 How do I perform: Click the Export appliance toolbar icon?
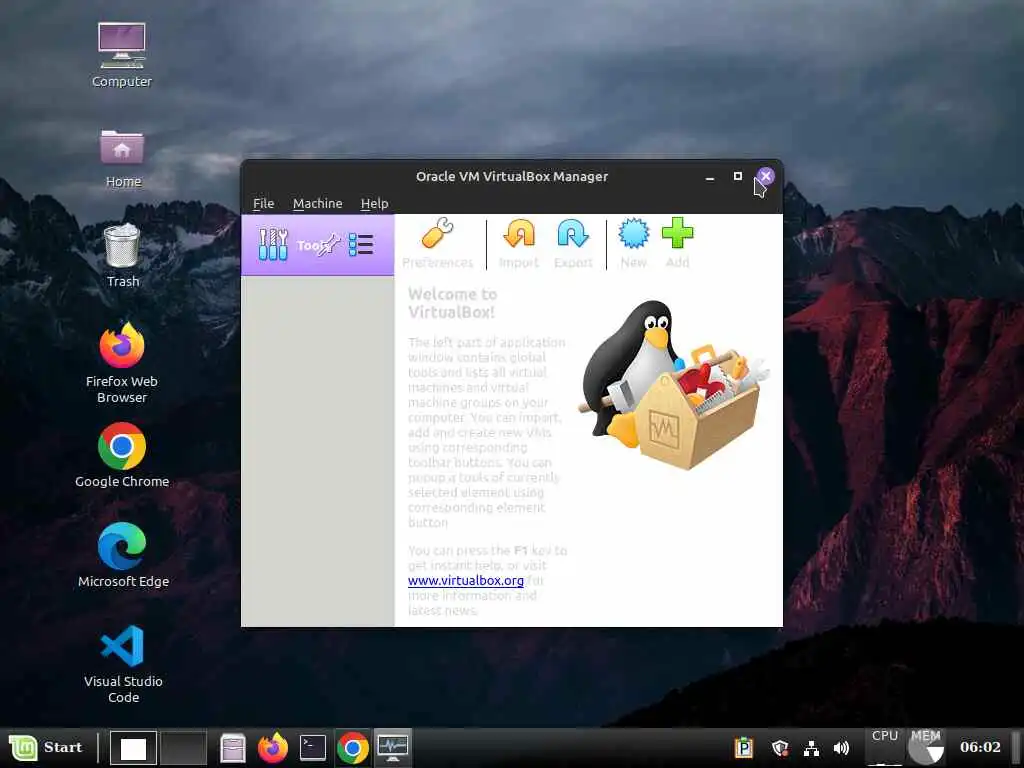(x=573, y=243)
